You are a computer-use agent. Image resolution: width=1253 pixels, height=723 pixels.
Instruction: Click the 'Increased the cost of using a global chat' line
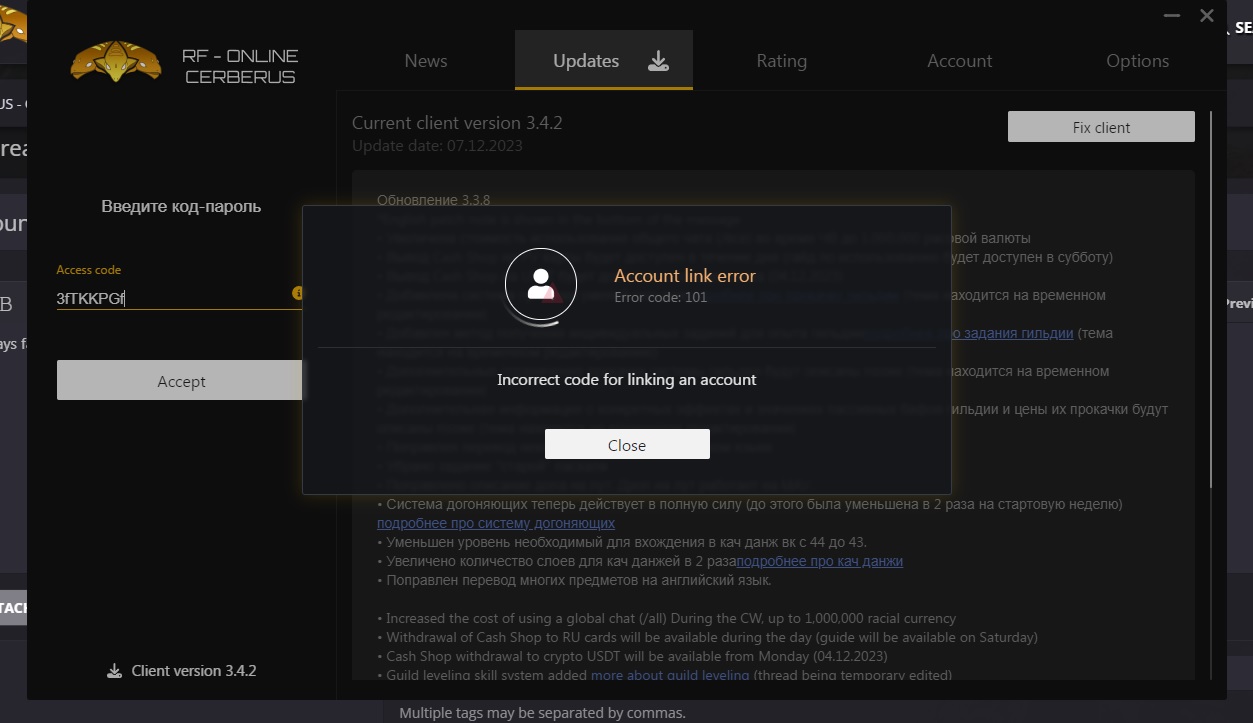(666, 618)
